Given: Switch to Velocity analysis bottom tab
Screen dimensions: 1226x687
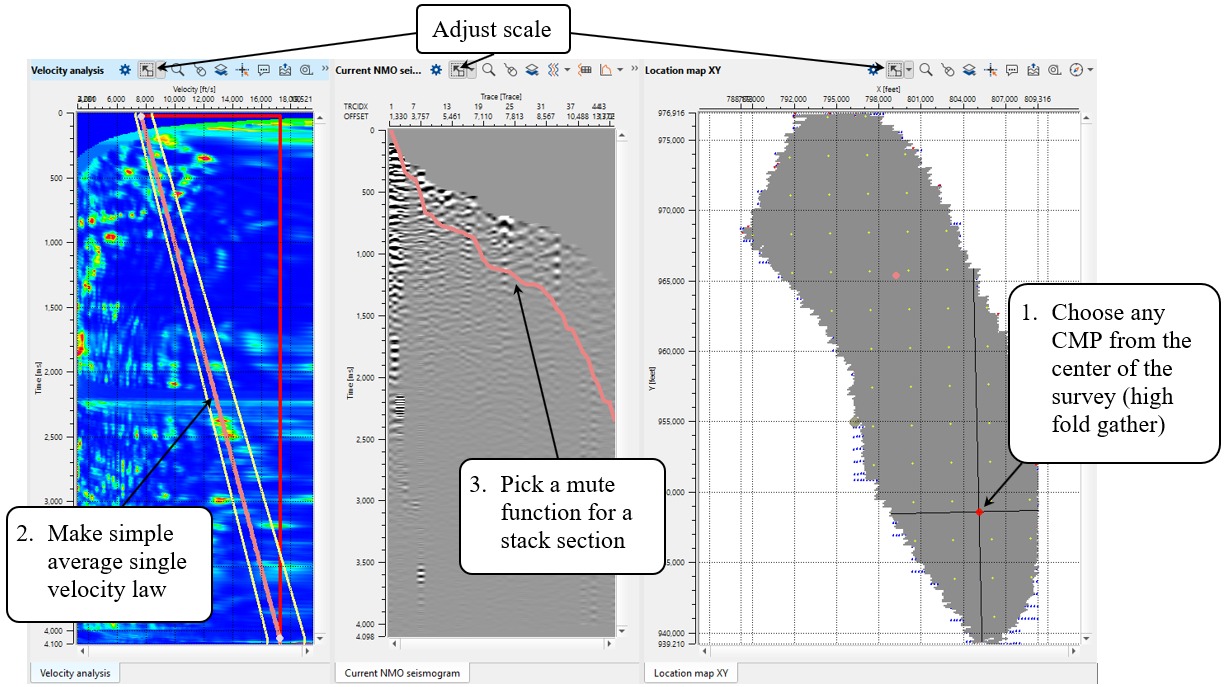Looking at the screenshot, I should coord(75,674).
